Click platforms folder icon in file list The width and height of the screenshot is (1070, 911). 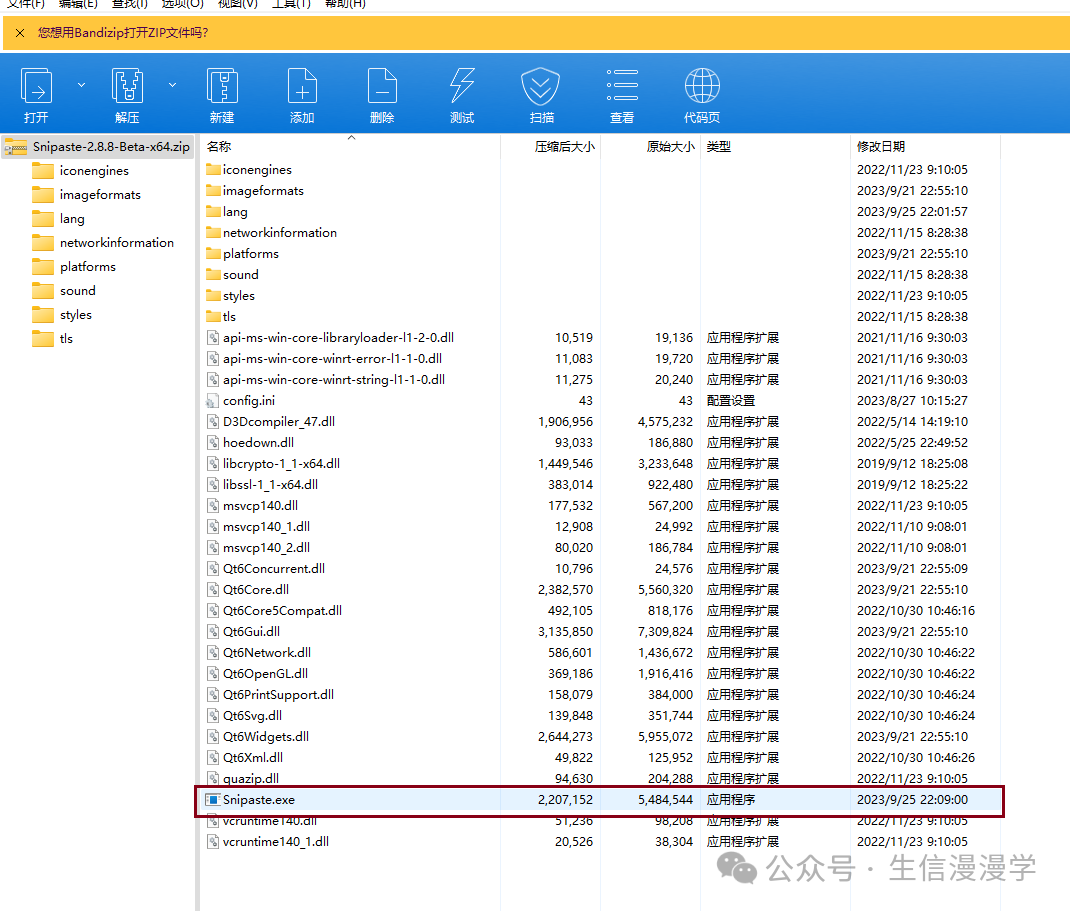point(213,254)
